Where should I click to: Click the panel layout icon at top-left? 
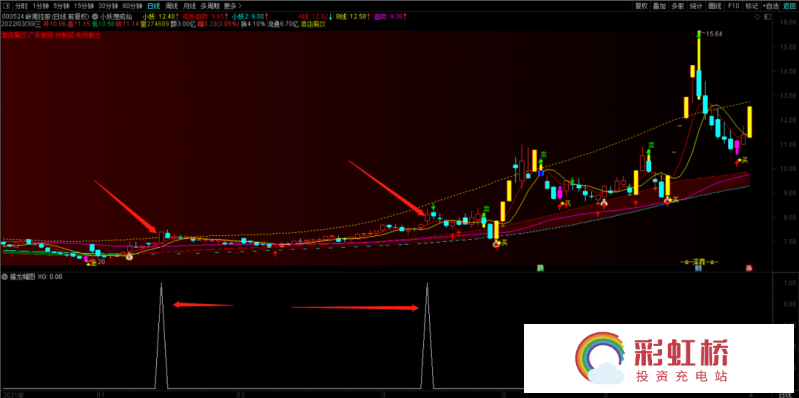click(6, 7)
